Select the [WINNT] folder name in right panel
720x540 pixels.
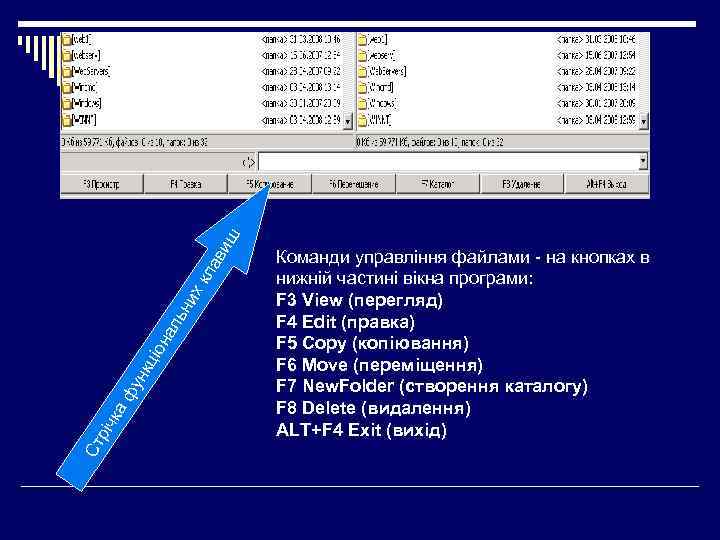[x=380, y=120]
